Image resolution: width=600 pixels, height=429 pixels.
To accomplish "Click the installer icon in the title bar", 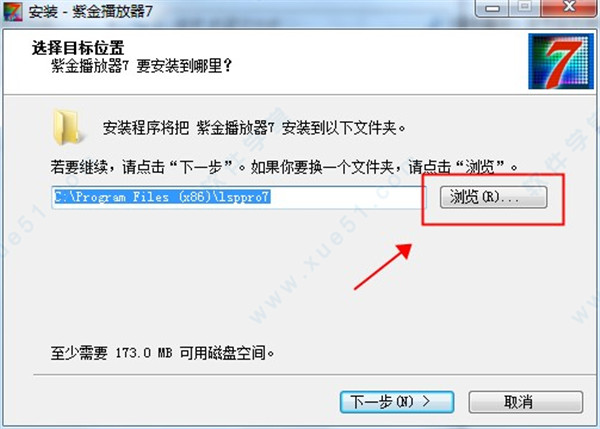I will (13, 10).
